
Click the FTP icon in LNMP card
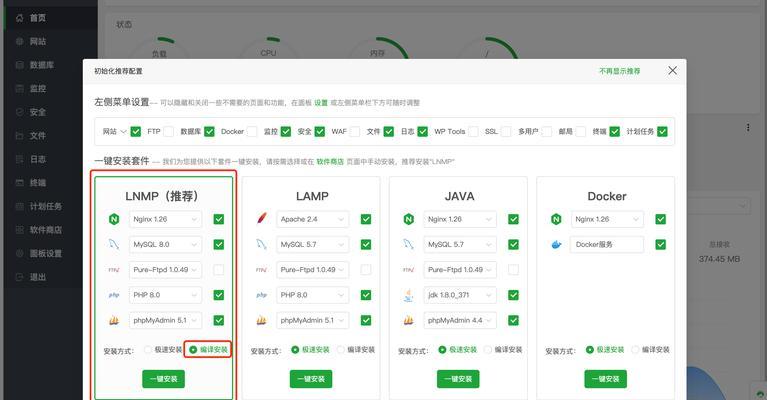(114, 269)
